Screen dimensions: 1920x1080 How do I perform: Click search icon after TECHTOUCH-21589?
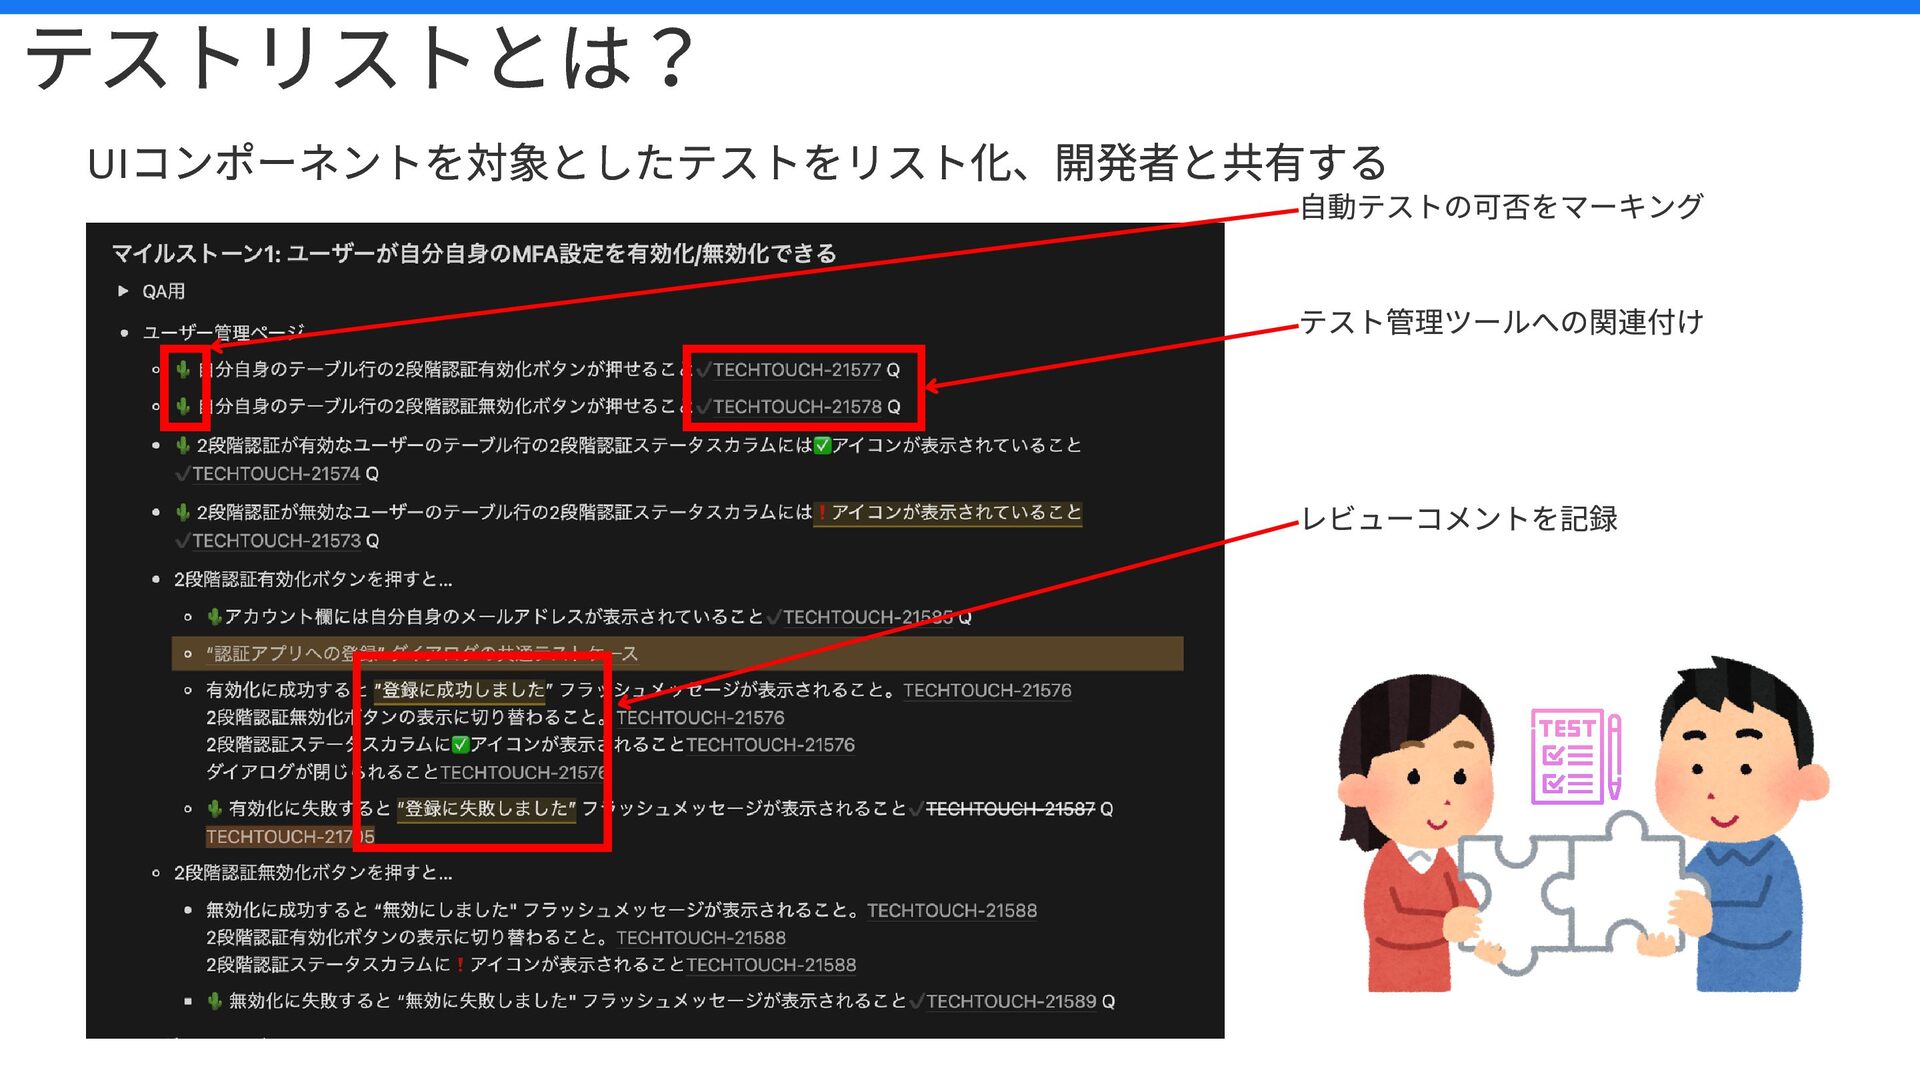pos(1108,1001)
